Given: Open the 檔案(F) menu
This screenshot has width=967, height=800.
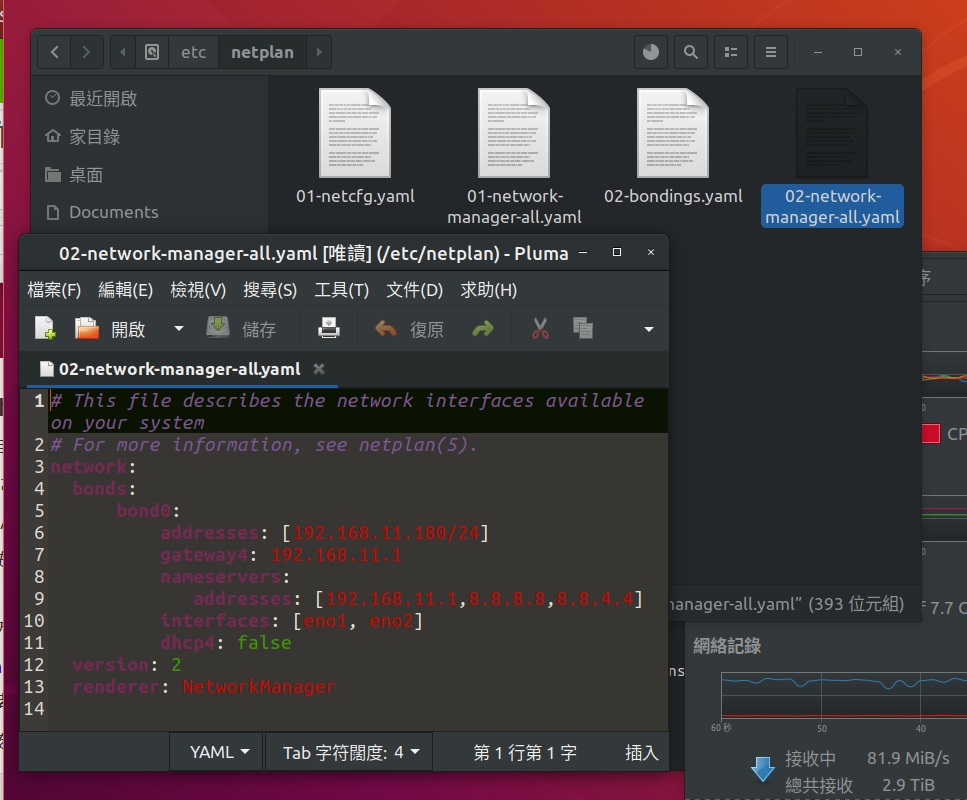Looking at the screenshot, I should coord(54,290).
